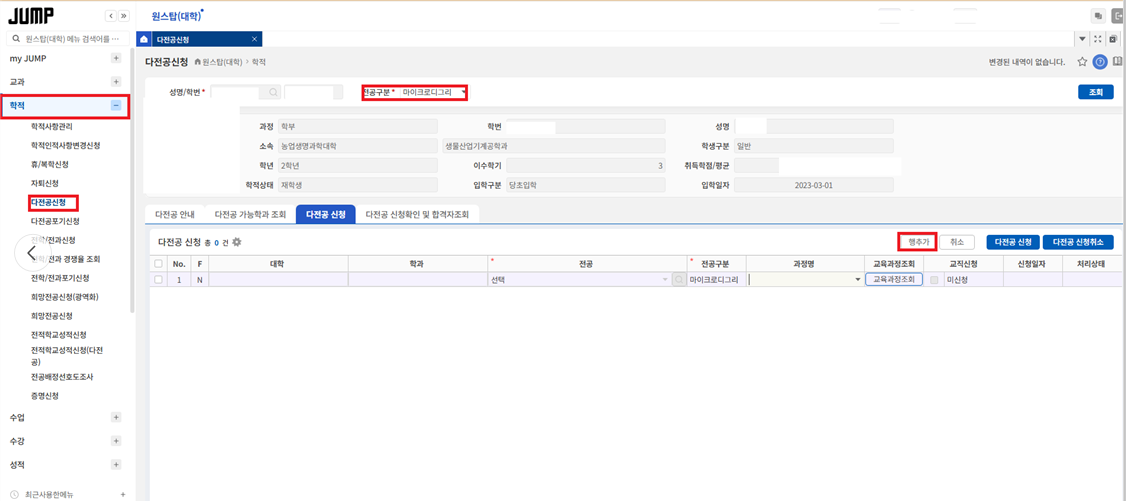Click the magnifier icon in 전공 cell
Screen dimensions: 1126x501
click(678, 280)
